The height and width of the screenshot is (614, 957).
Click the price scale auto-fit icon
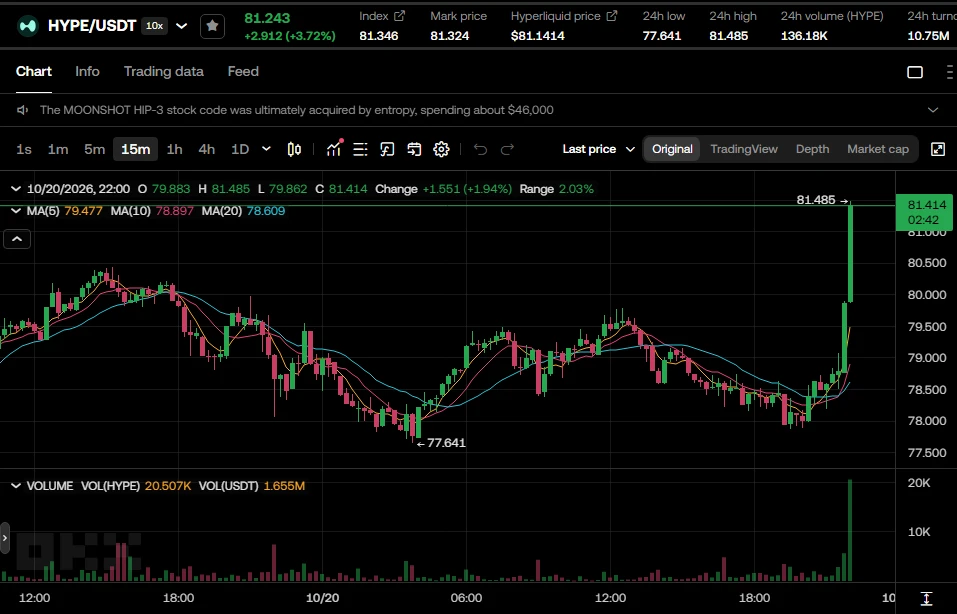(926, 598)
